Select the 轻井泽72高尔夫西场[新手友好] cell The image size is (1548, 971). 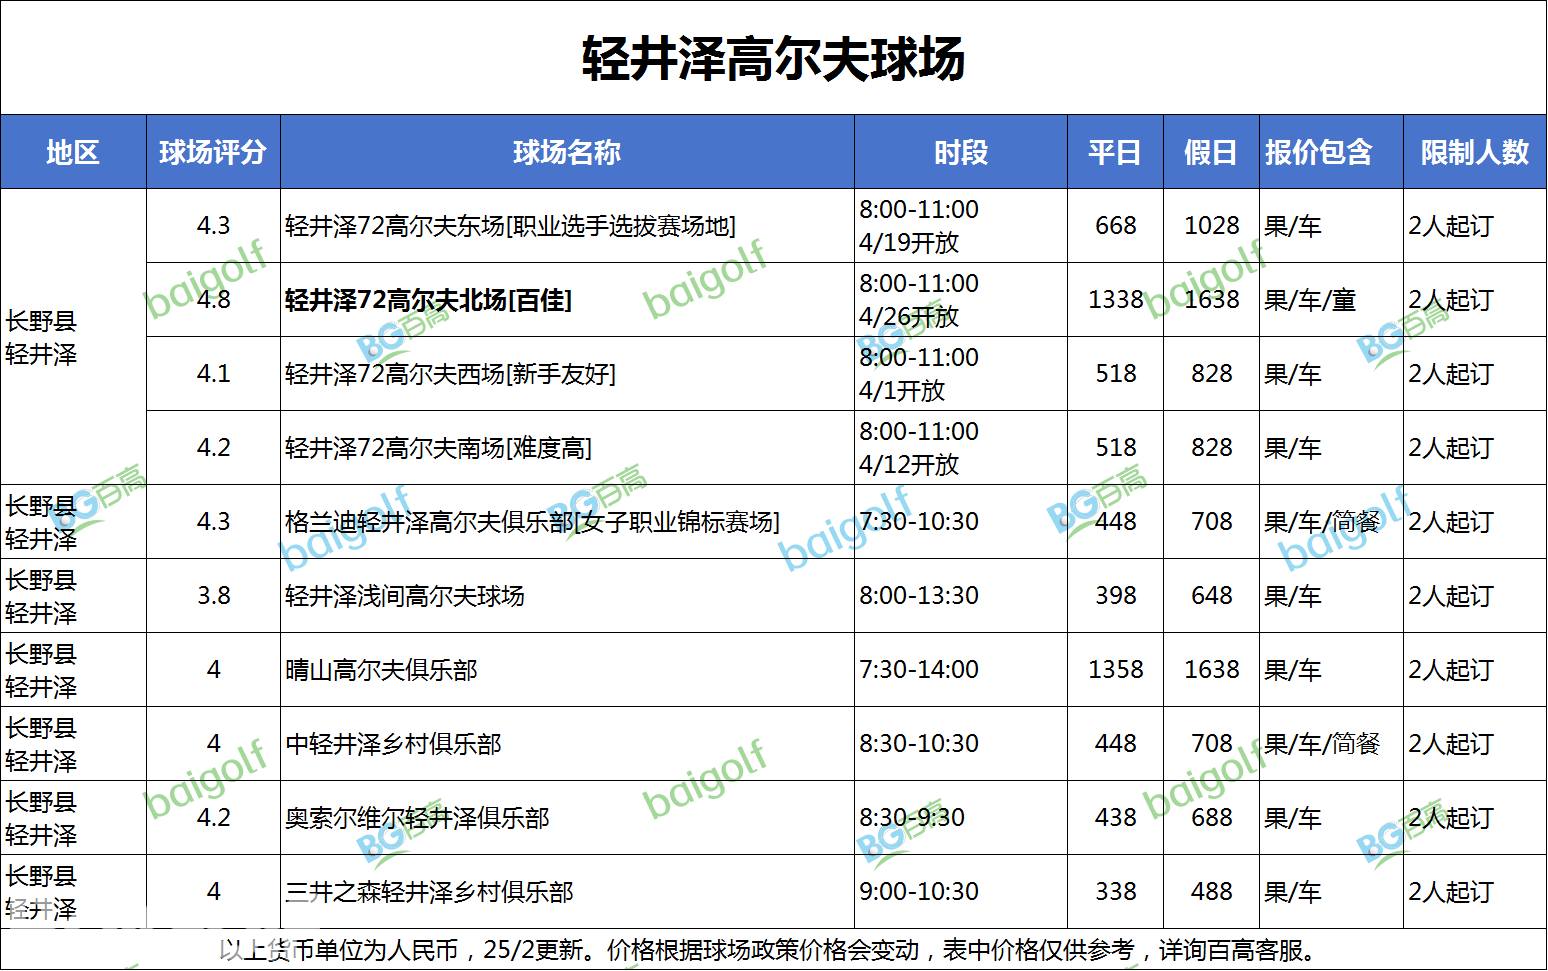450,374
